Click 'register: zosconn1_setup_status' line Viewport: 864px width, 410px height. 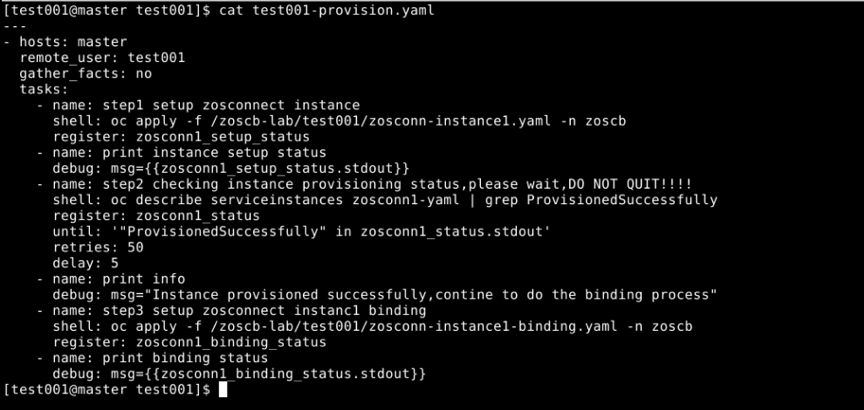click(x=181, y=137)
